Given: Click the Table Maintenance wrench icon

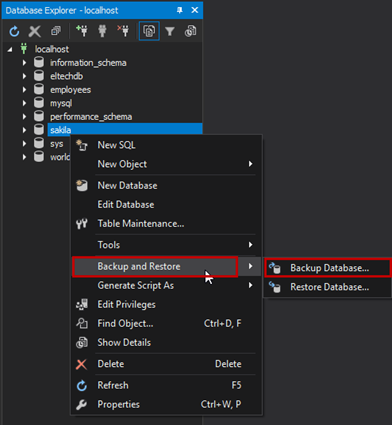Looking at the screenshot, I should [82, 223].
